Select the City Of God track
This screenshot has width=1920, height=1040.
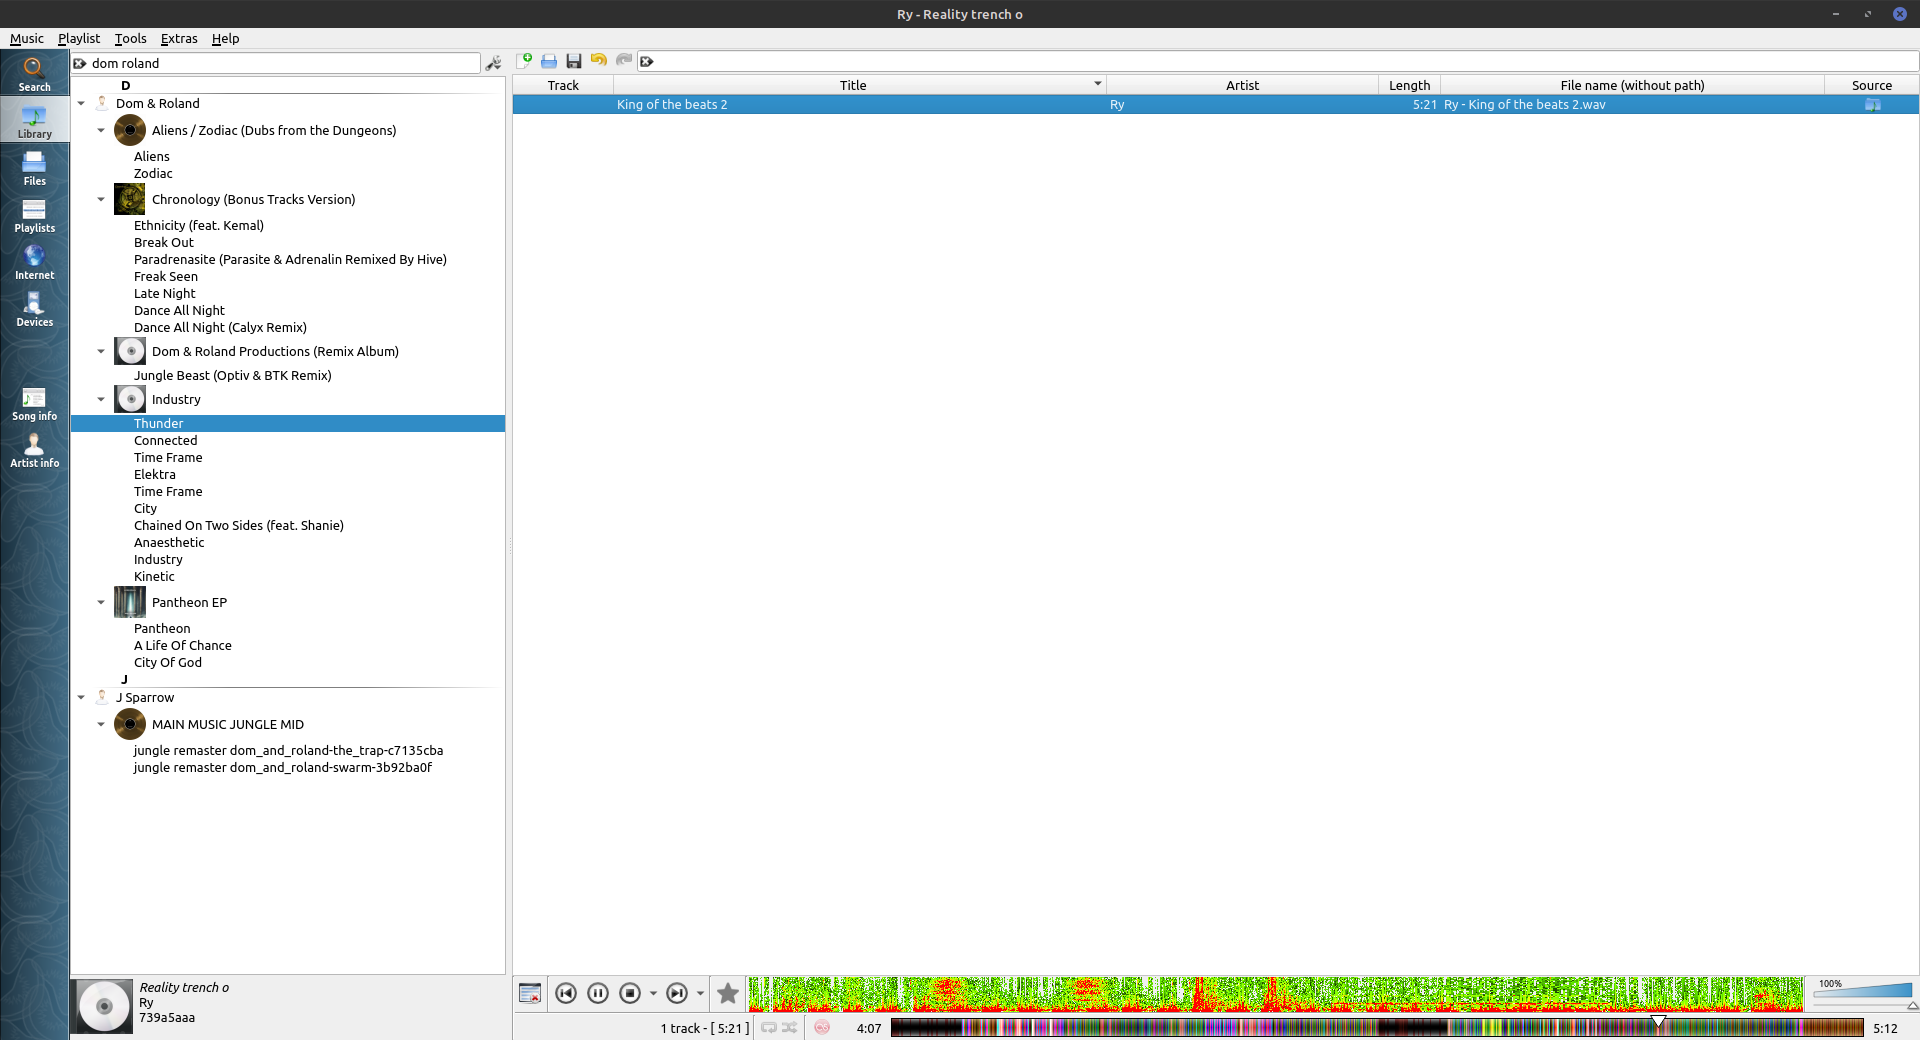click(168, 662)
